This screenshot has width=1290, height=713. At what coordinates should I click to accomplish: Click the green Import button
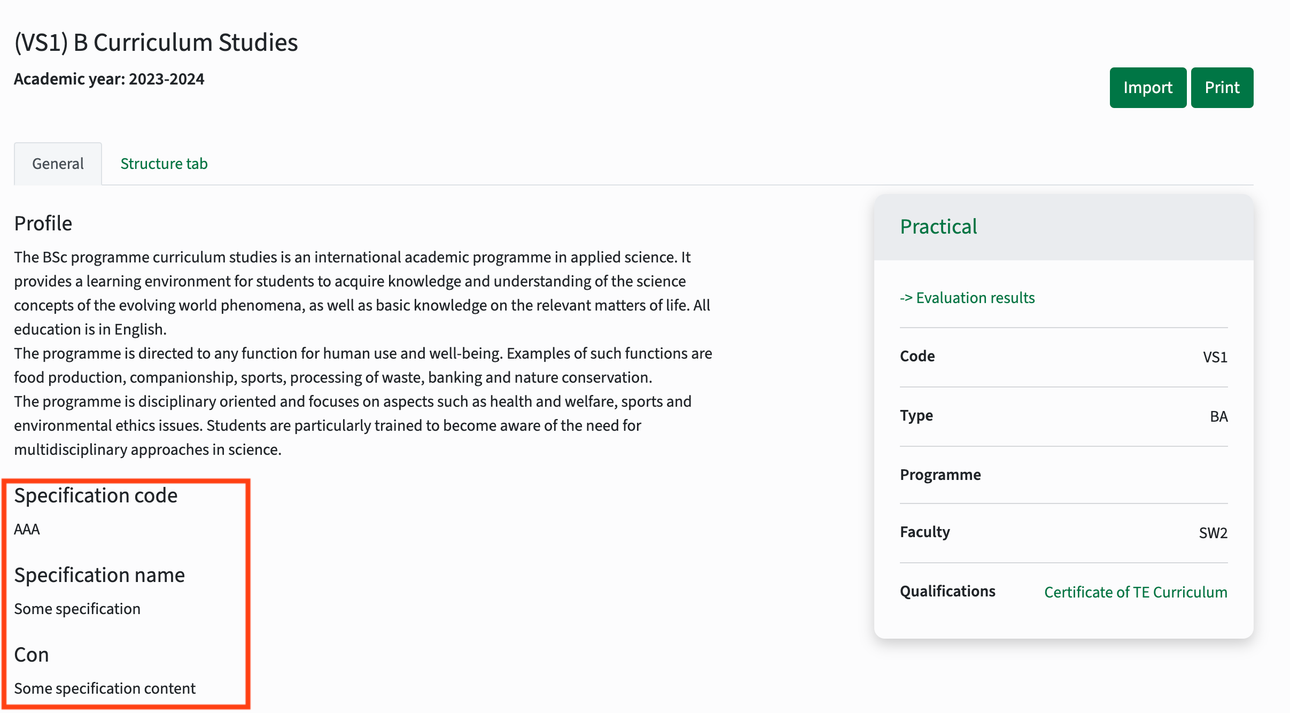(1147, 88)
